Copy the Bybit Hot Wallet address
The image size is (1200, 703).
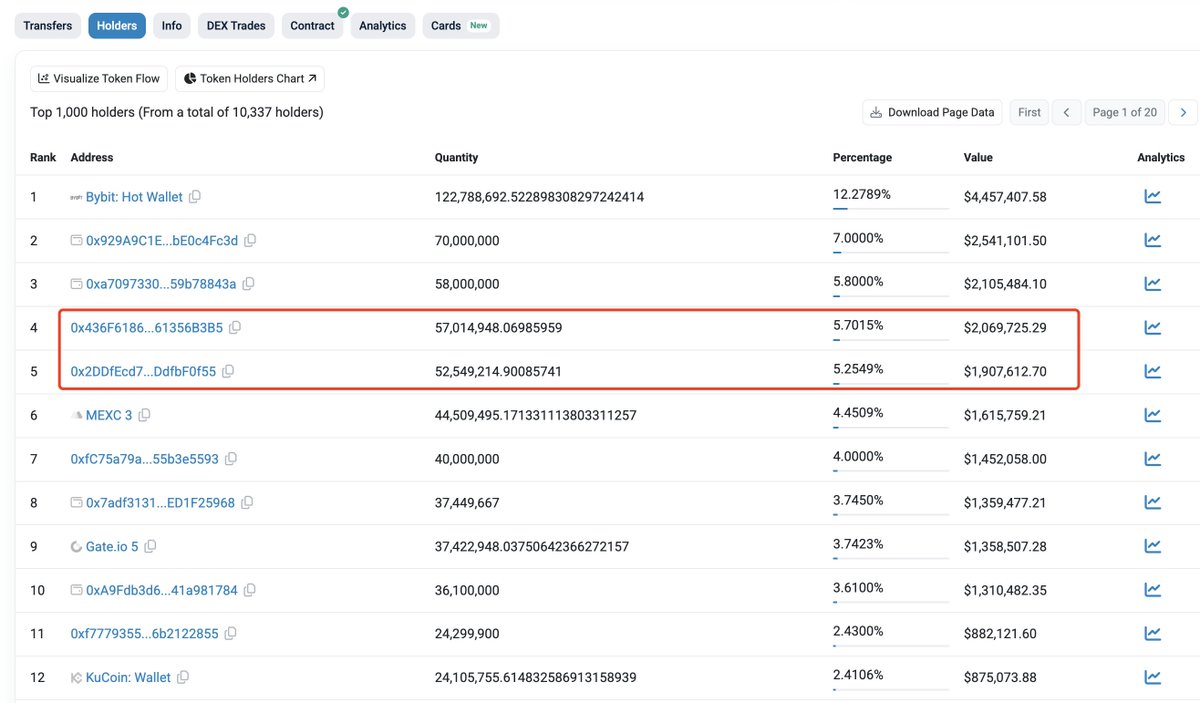(195, 197)
